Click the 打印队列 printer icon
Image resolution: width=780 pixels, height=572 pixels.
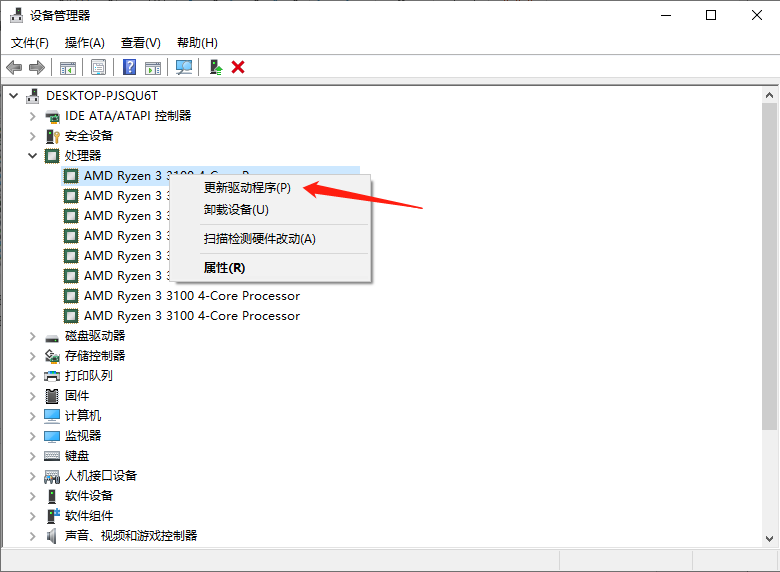pyautogui.click(x=52, y=376)
